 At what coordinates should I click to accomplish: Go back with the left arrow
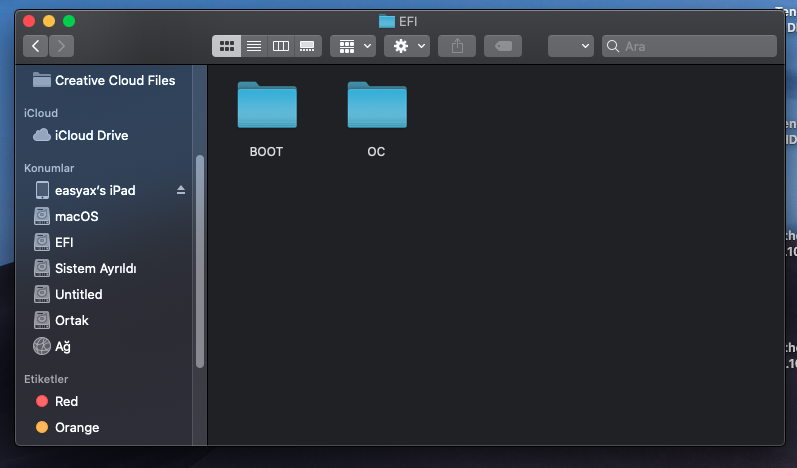click(37, 46)
